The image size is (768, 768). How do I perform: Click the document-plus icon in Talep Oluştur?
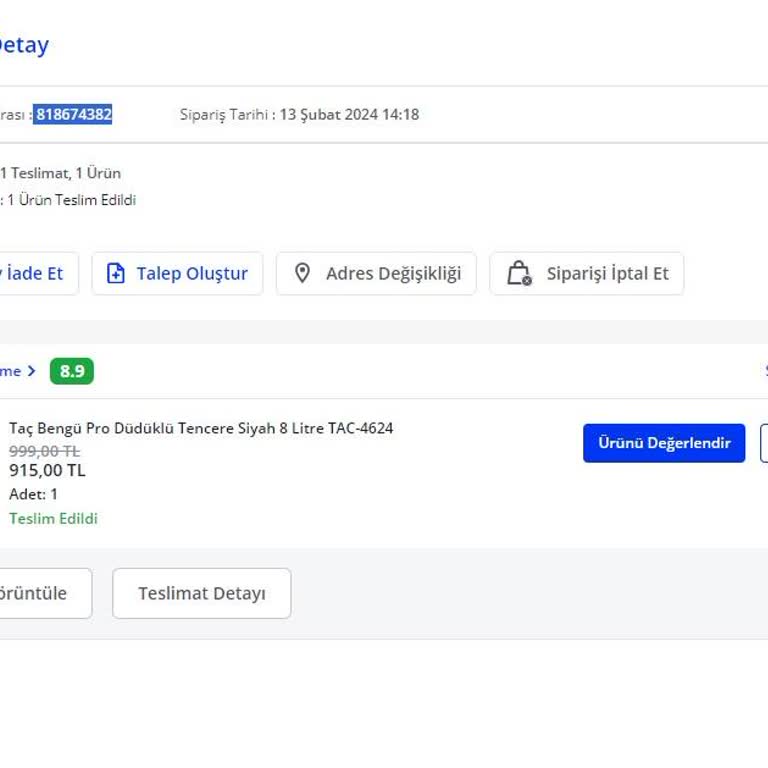coord(116,273)
